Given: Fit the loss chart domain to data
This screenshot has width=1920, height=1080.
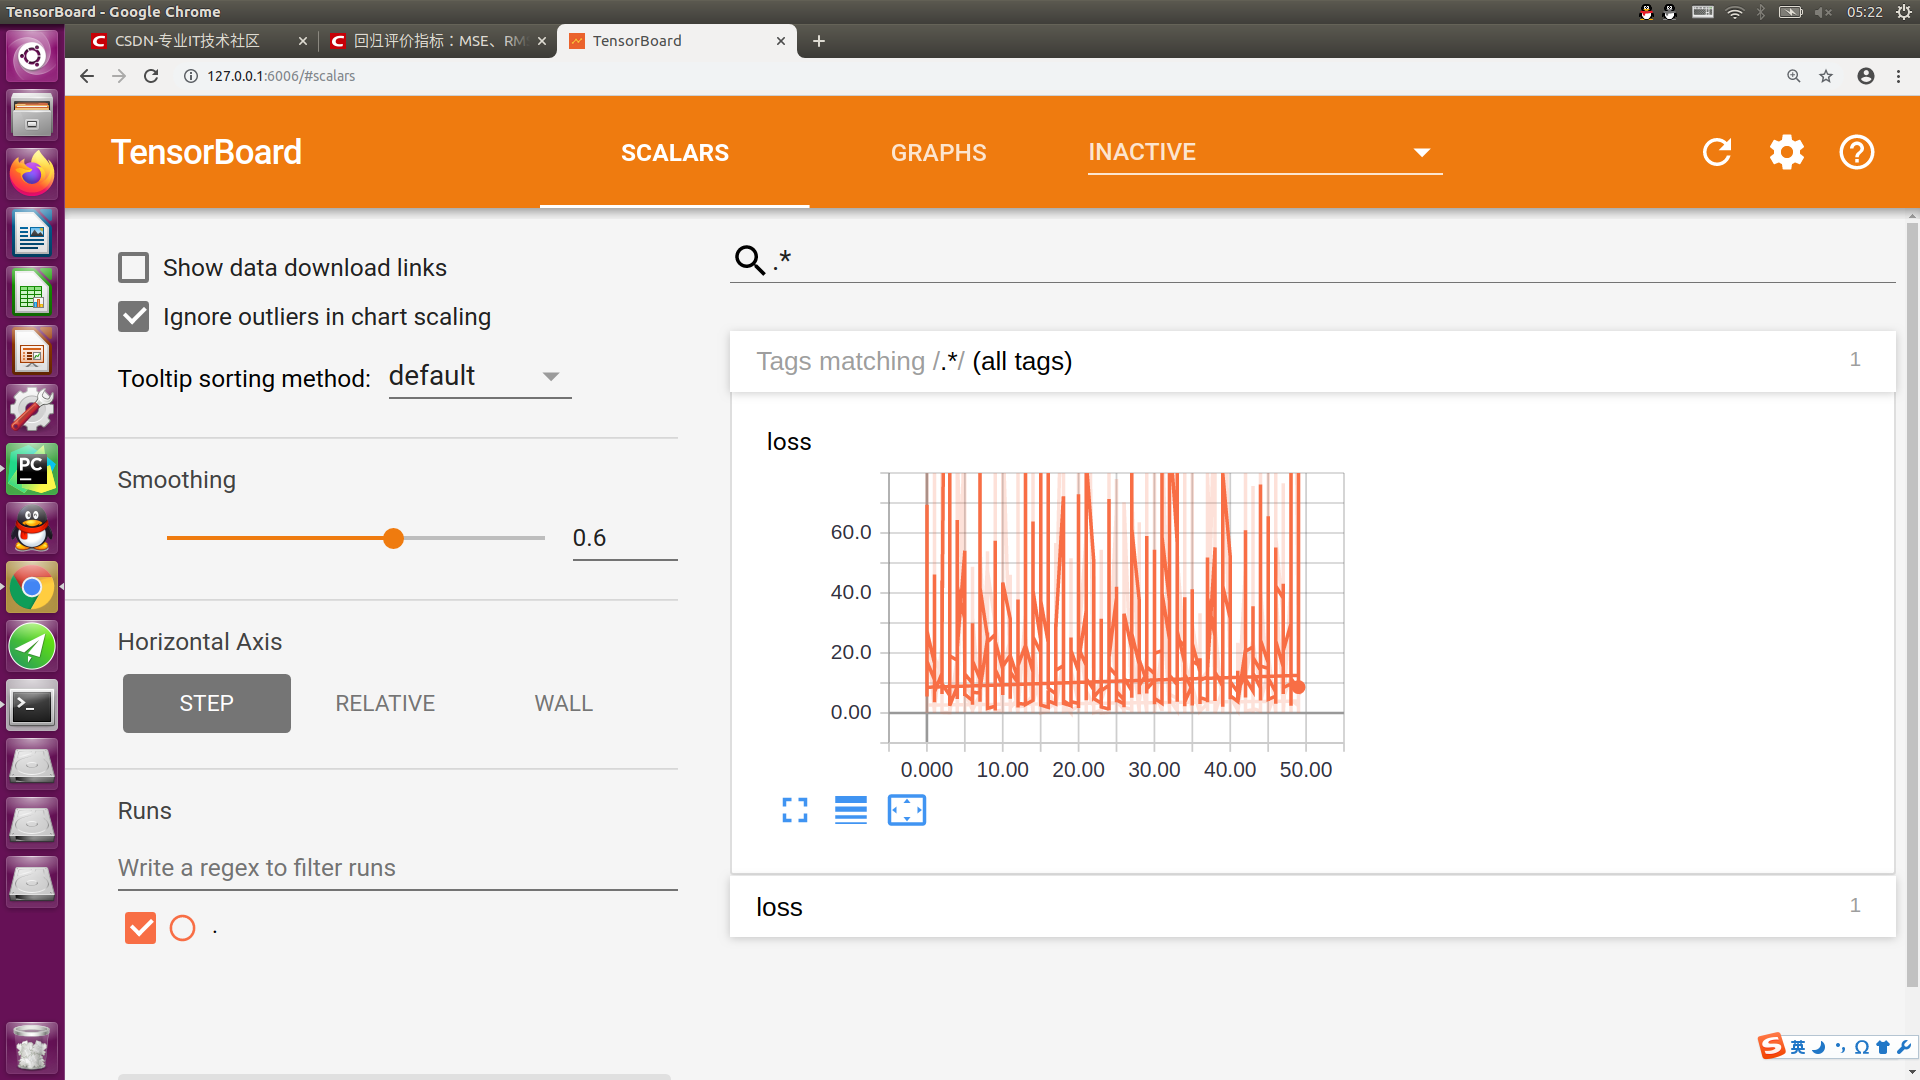Looking at the screenshot, I should (x=906, y=810).
